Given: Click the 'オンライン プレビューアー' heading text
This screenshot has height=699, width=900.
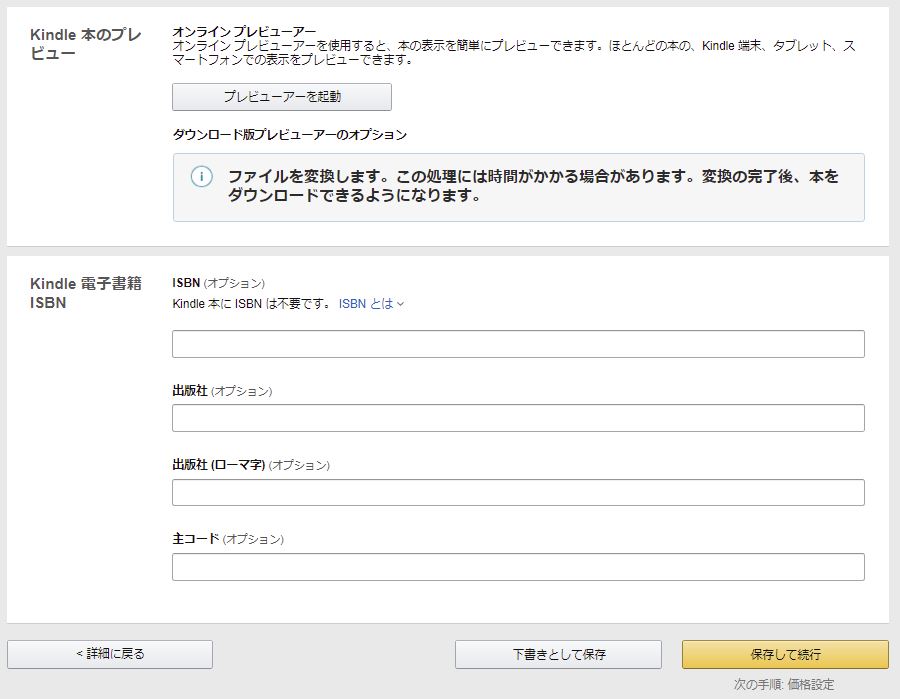Looking at the screenshot, I should click(244, 32).
